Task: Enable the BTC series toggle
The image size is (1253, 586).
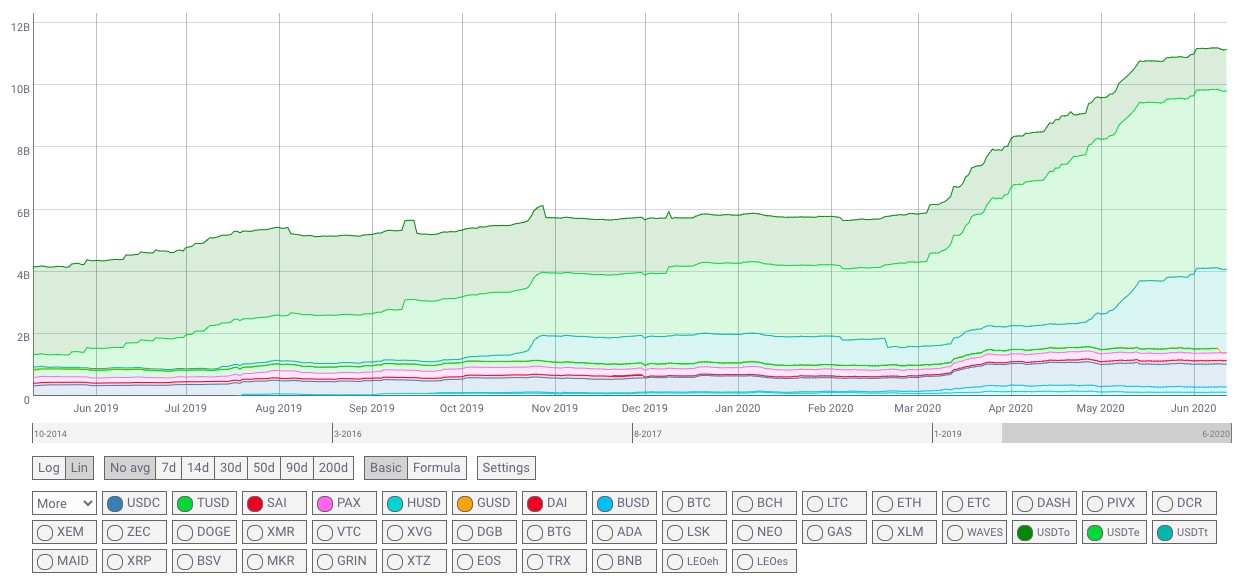Action: point(675,503)
